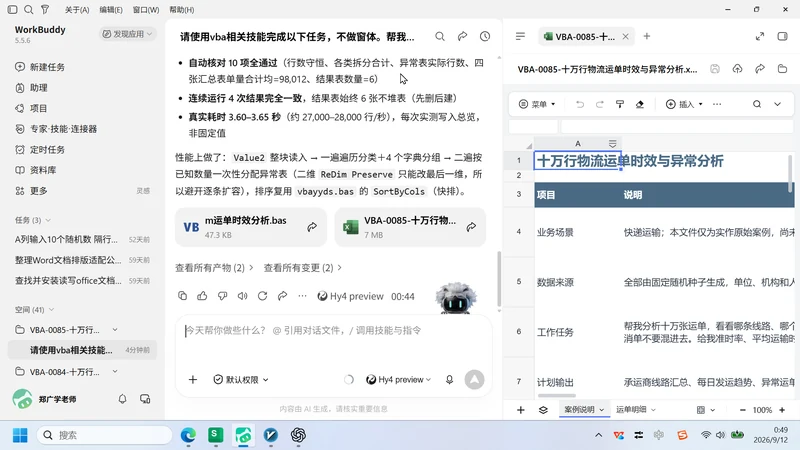Open more reply actions ellipsis
Image resolution: width=800 pixels, height=450 pixels.
[302, 296]
